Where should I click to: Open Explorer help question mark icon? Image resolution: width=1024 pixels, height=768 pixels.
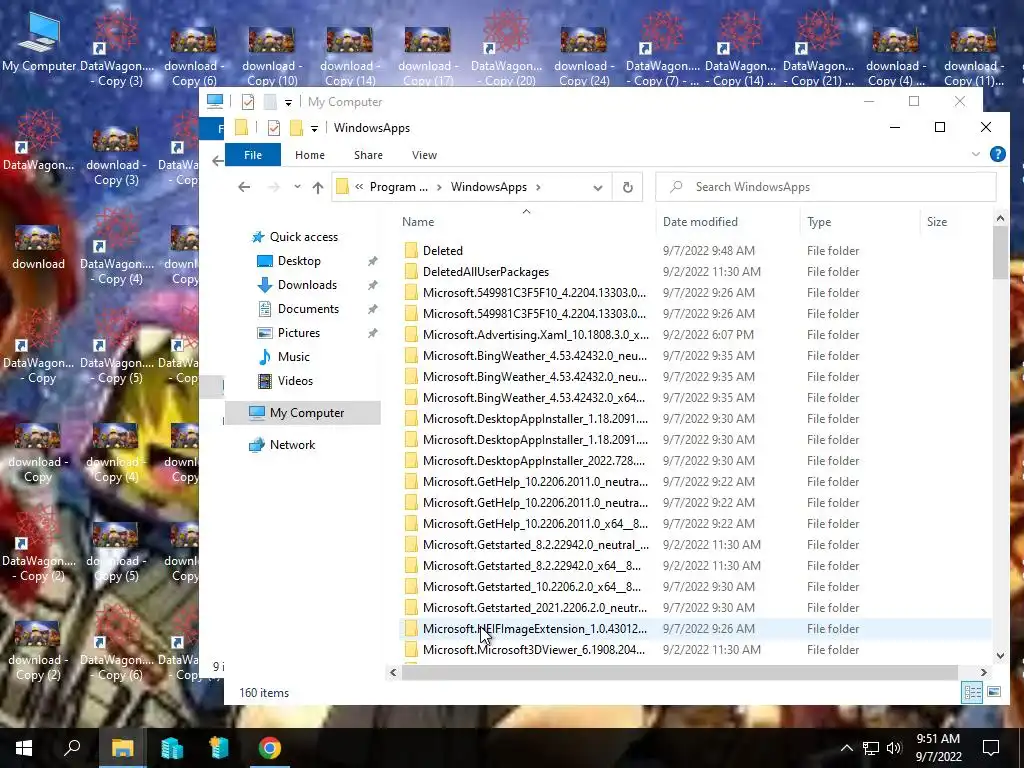pos(997,154)
